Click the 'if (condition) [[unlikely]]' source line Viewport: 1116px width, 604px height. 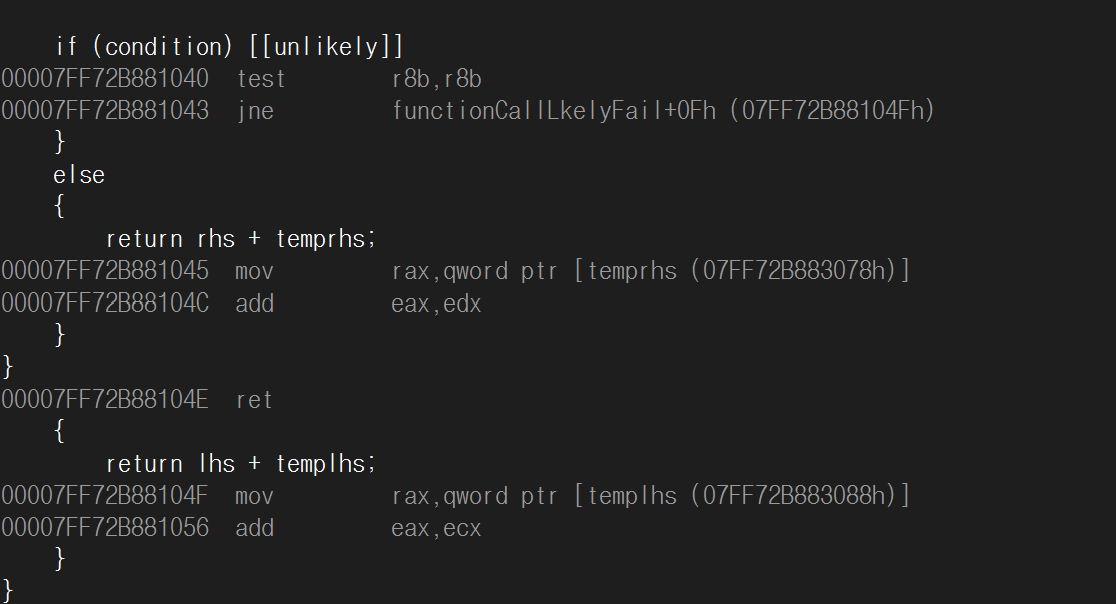pyautogui.click(x=228, y=47)
